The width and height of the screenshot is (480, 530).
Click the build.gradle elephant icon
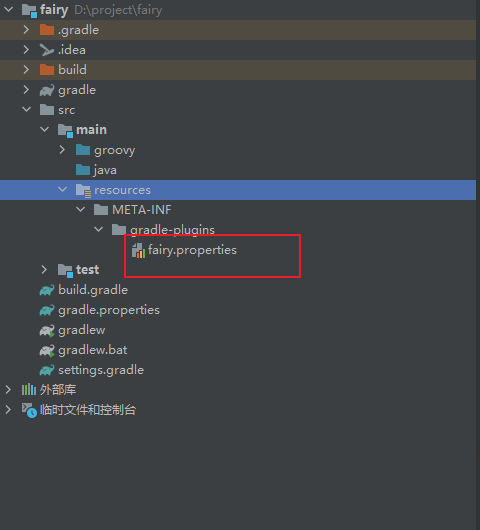pos(47,290)
